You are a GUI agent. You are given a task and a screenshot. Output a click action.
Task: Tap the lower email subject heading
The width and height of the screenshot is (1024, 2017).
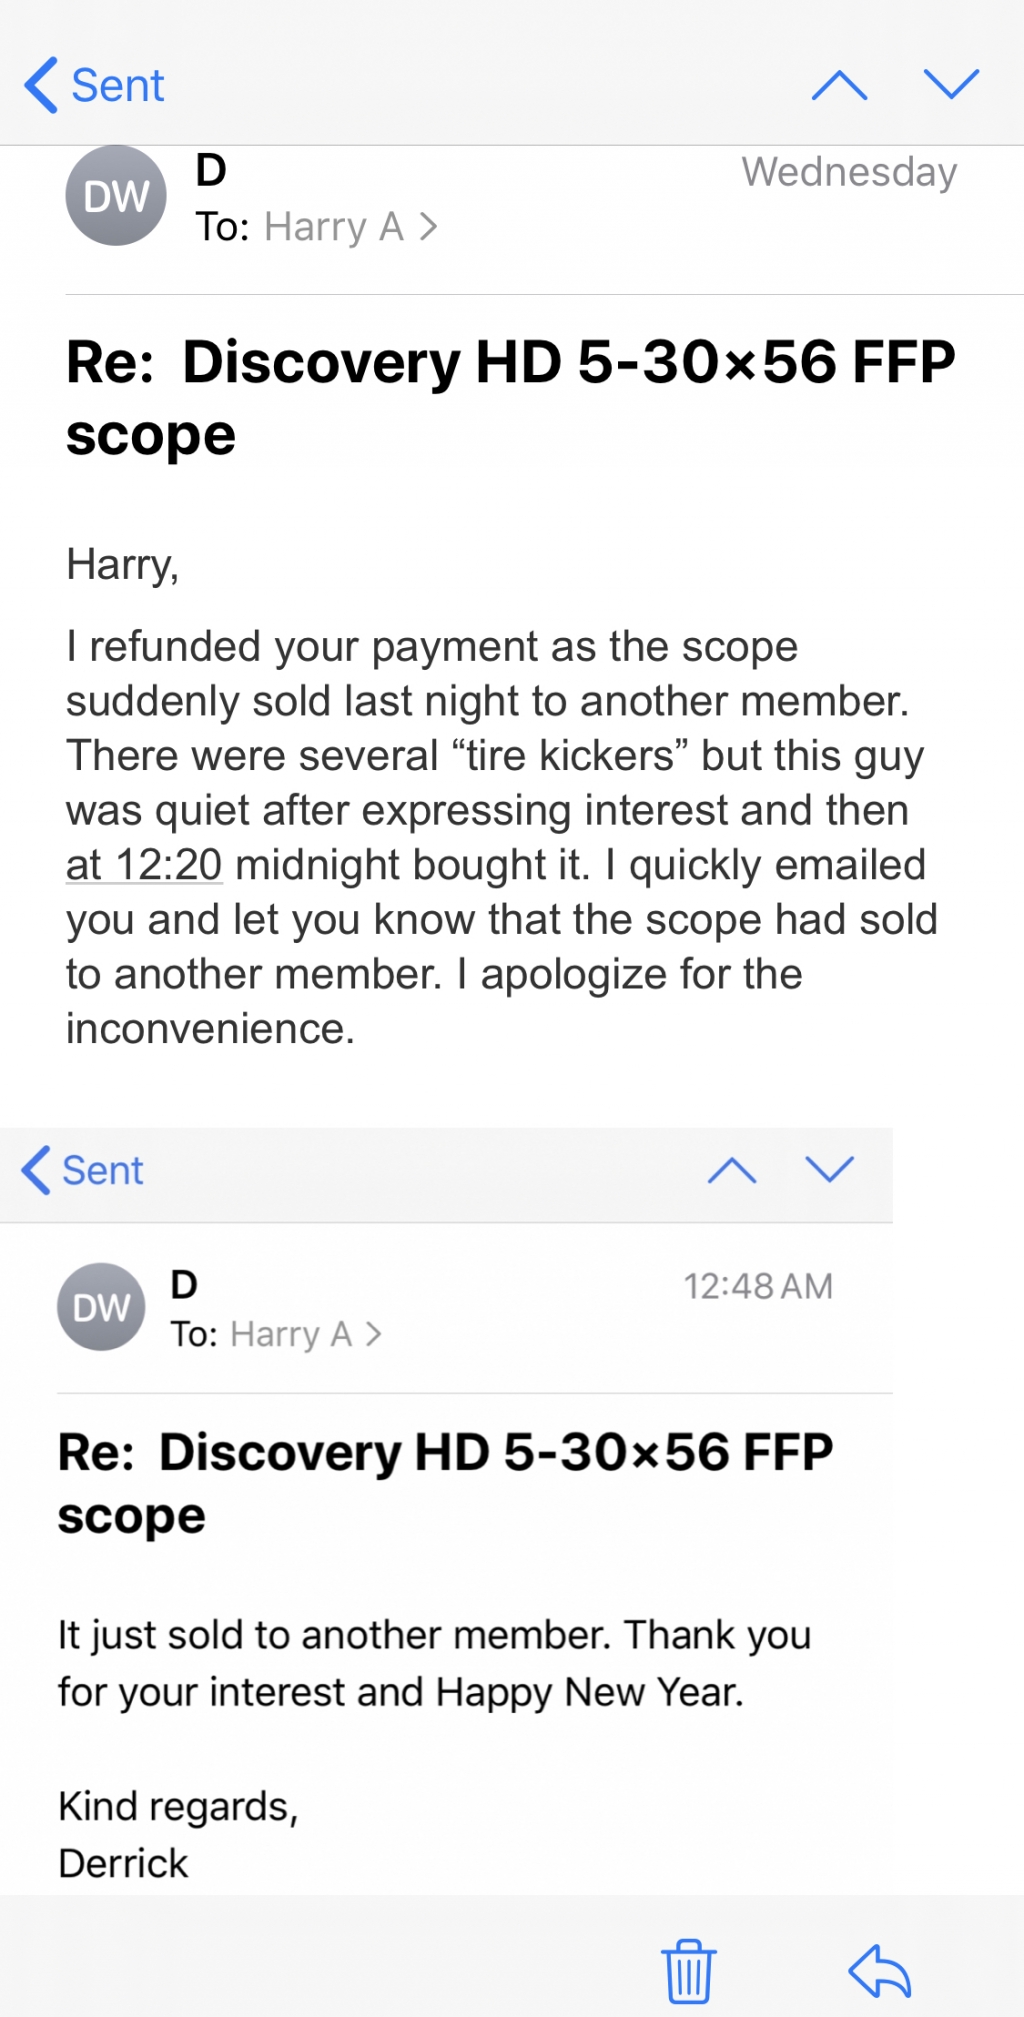tap(445, 1483)
